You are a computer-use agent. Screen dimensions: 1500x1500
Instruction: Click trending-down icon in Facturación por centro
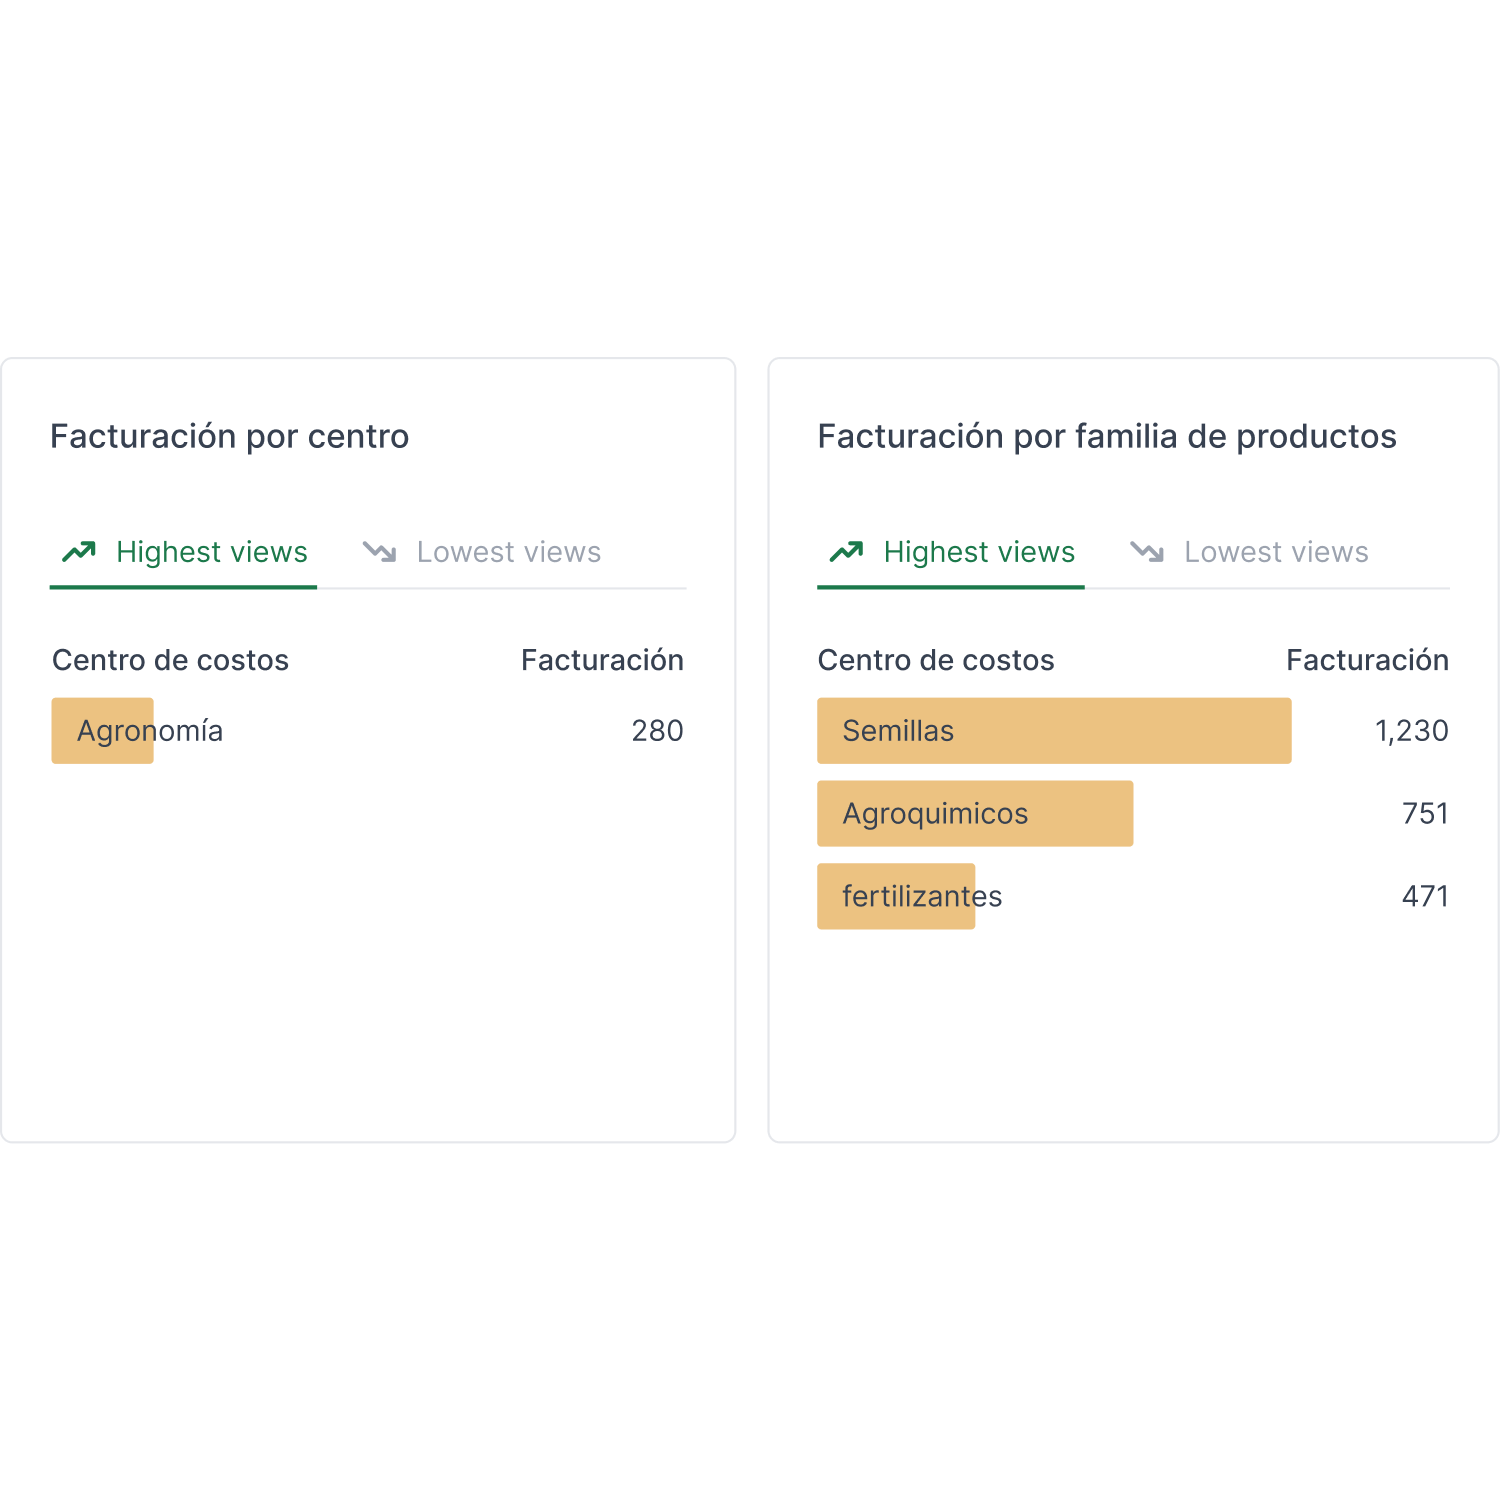click(380, 552)
